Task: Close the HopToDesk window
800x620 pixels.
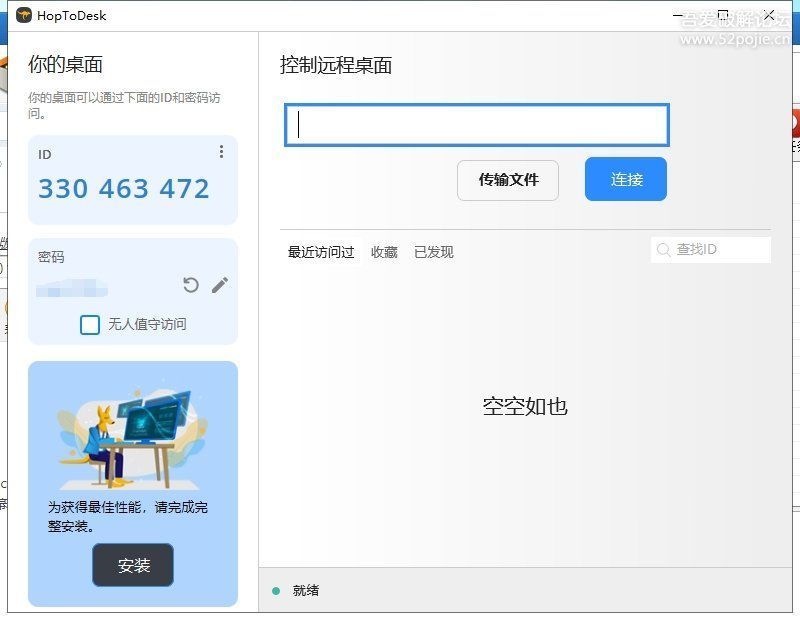Action: click(769, 15)
